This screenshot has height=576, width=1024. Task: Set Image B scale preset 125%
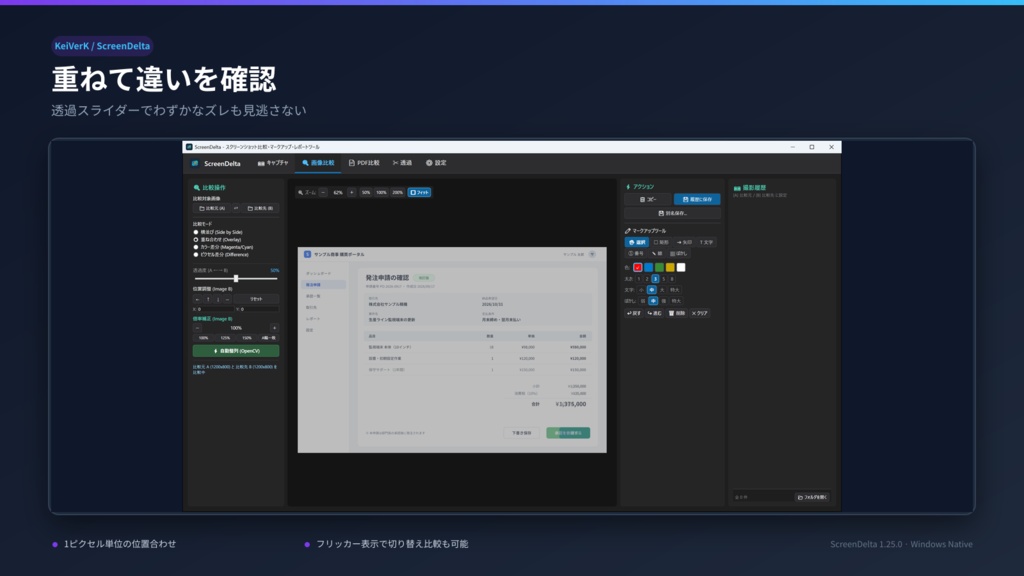coord(225,338)
